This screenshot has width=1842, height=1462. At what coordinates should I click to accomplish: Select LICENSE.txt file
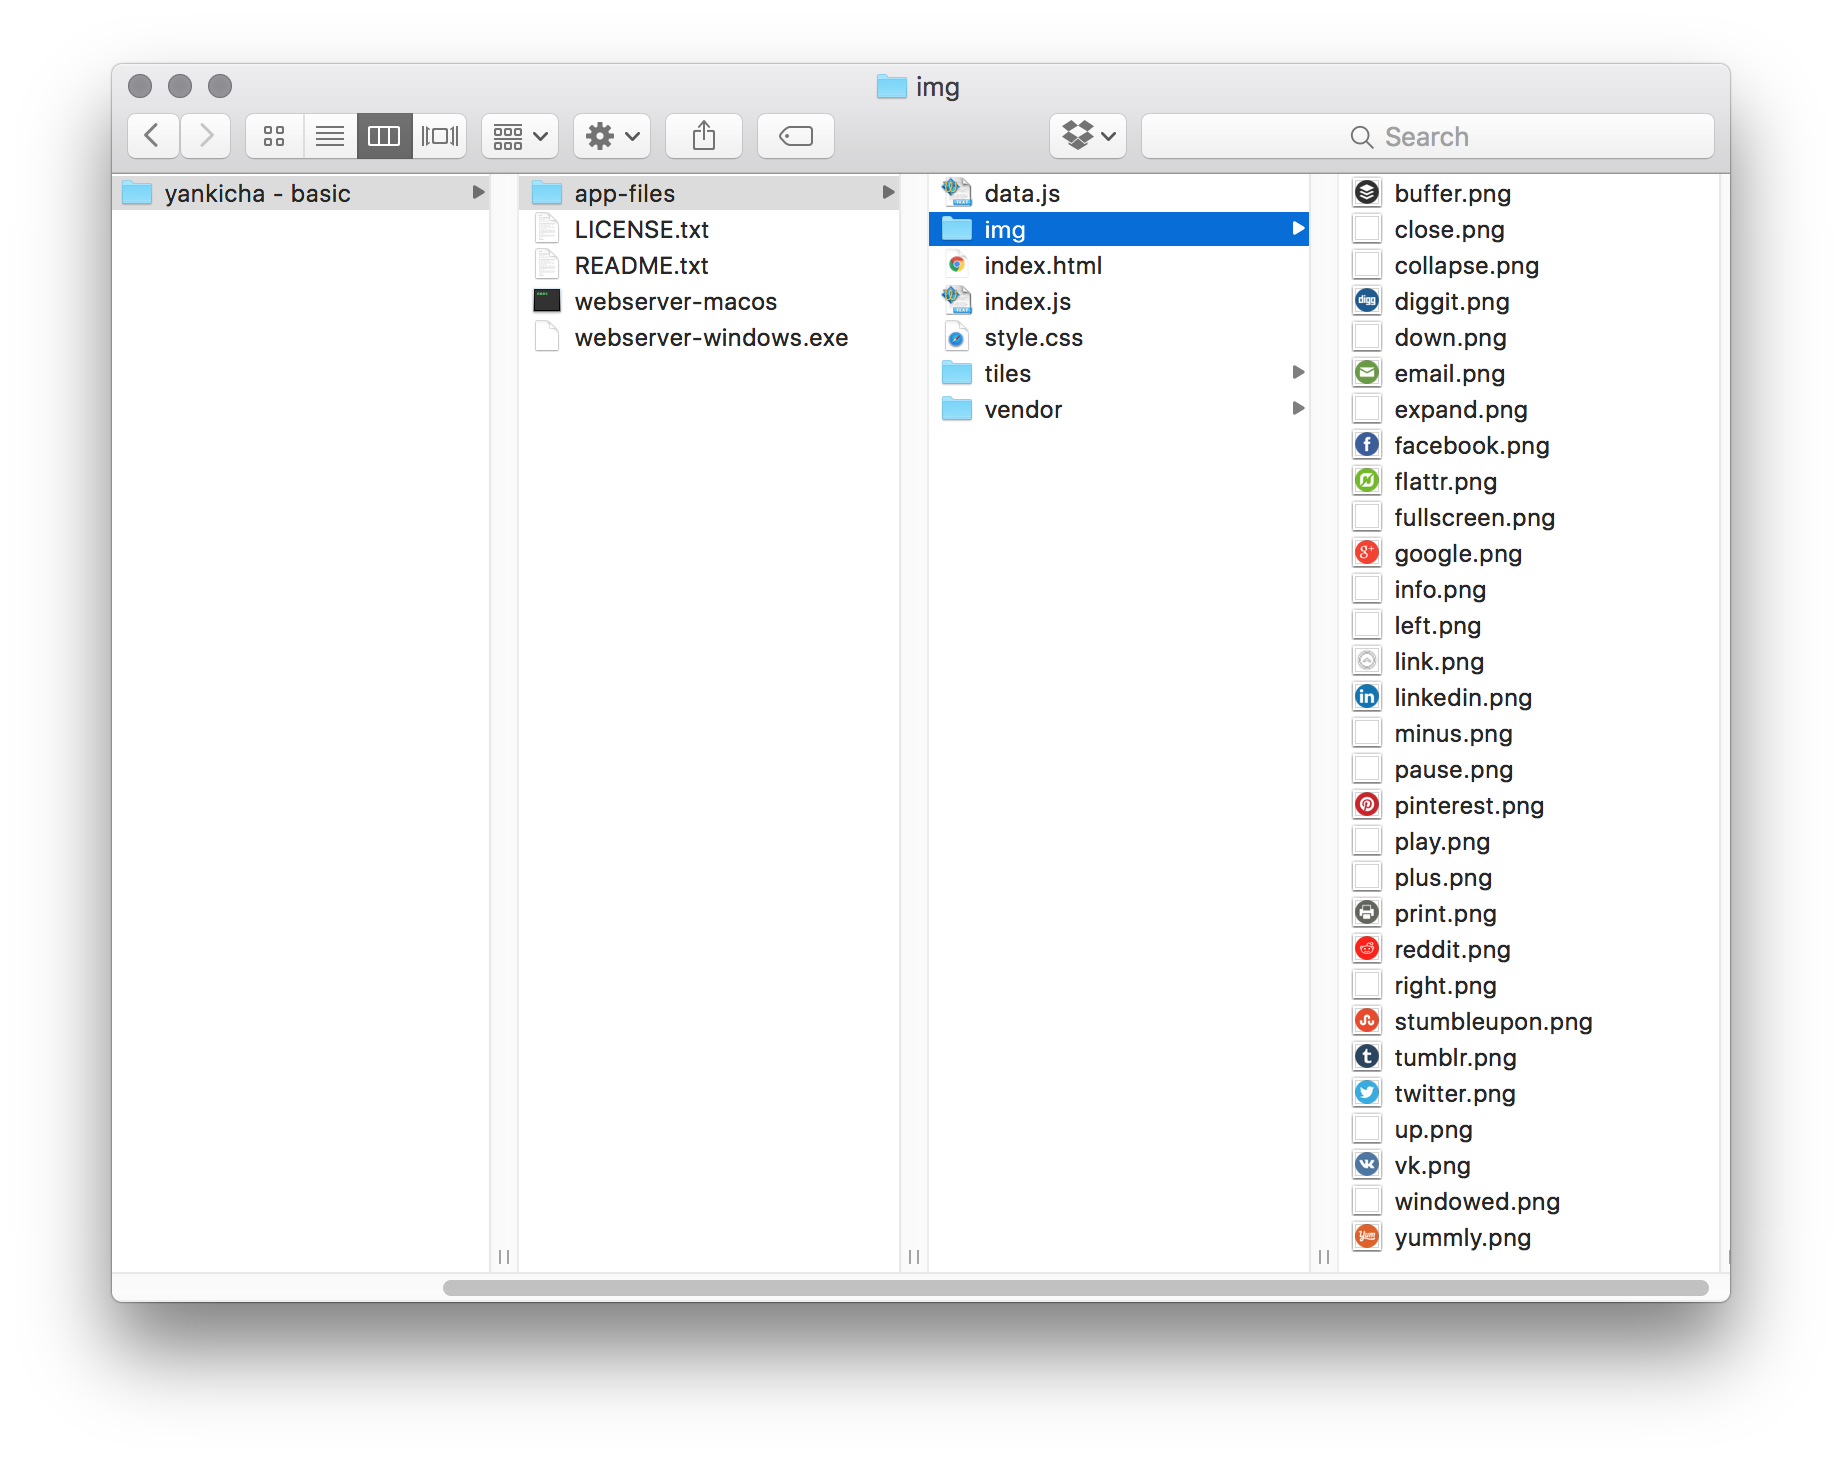(x=709, y=229)
